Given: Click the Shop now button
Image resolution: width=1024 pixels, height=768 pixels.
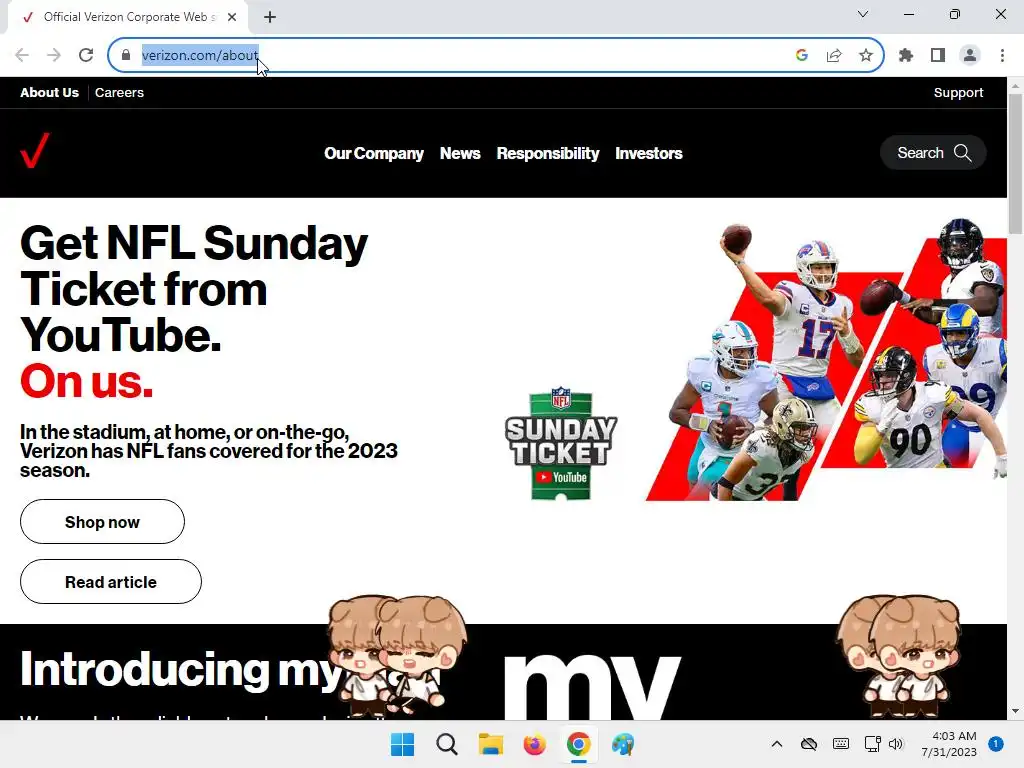Looking at the screenshot, I should 103,522.
